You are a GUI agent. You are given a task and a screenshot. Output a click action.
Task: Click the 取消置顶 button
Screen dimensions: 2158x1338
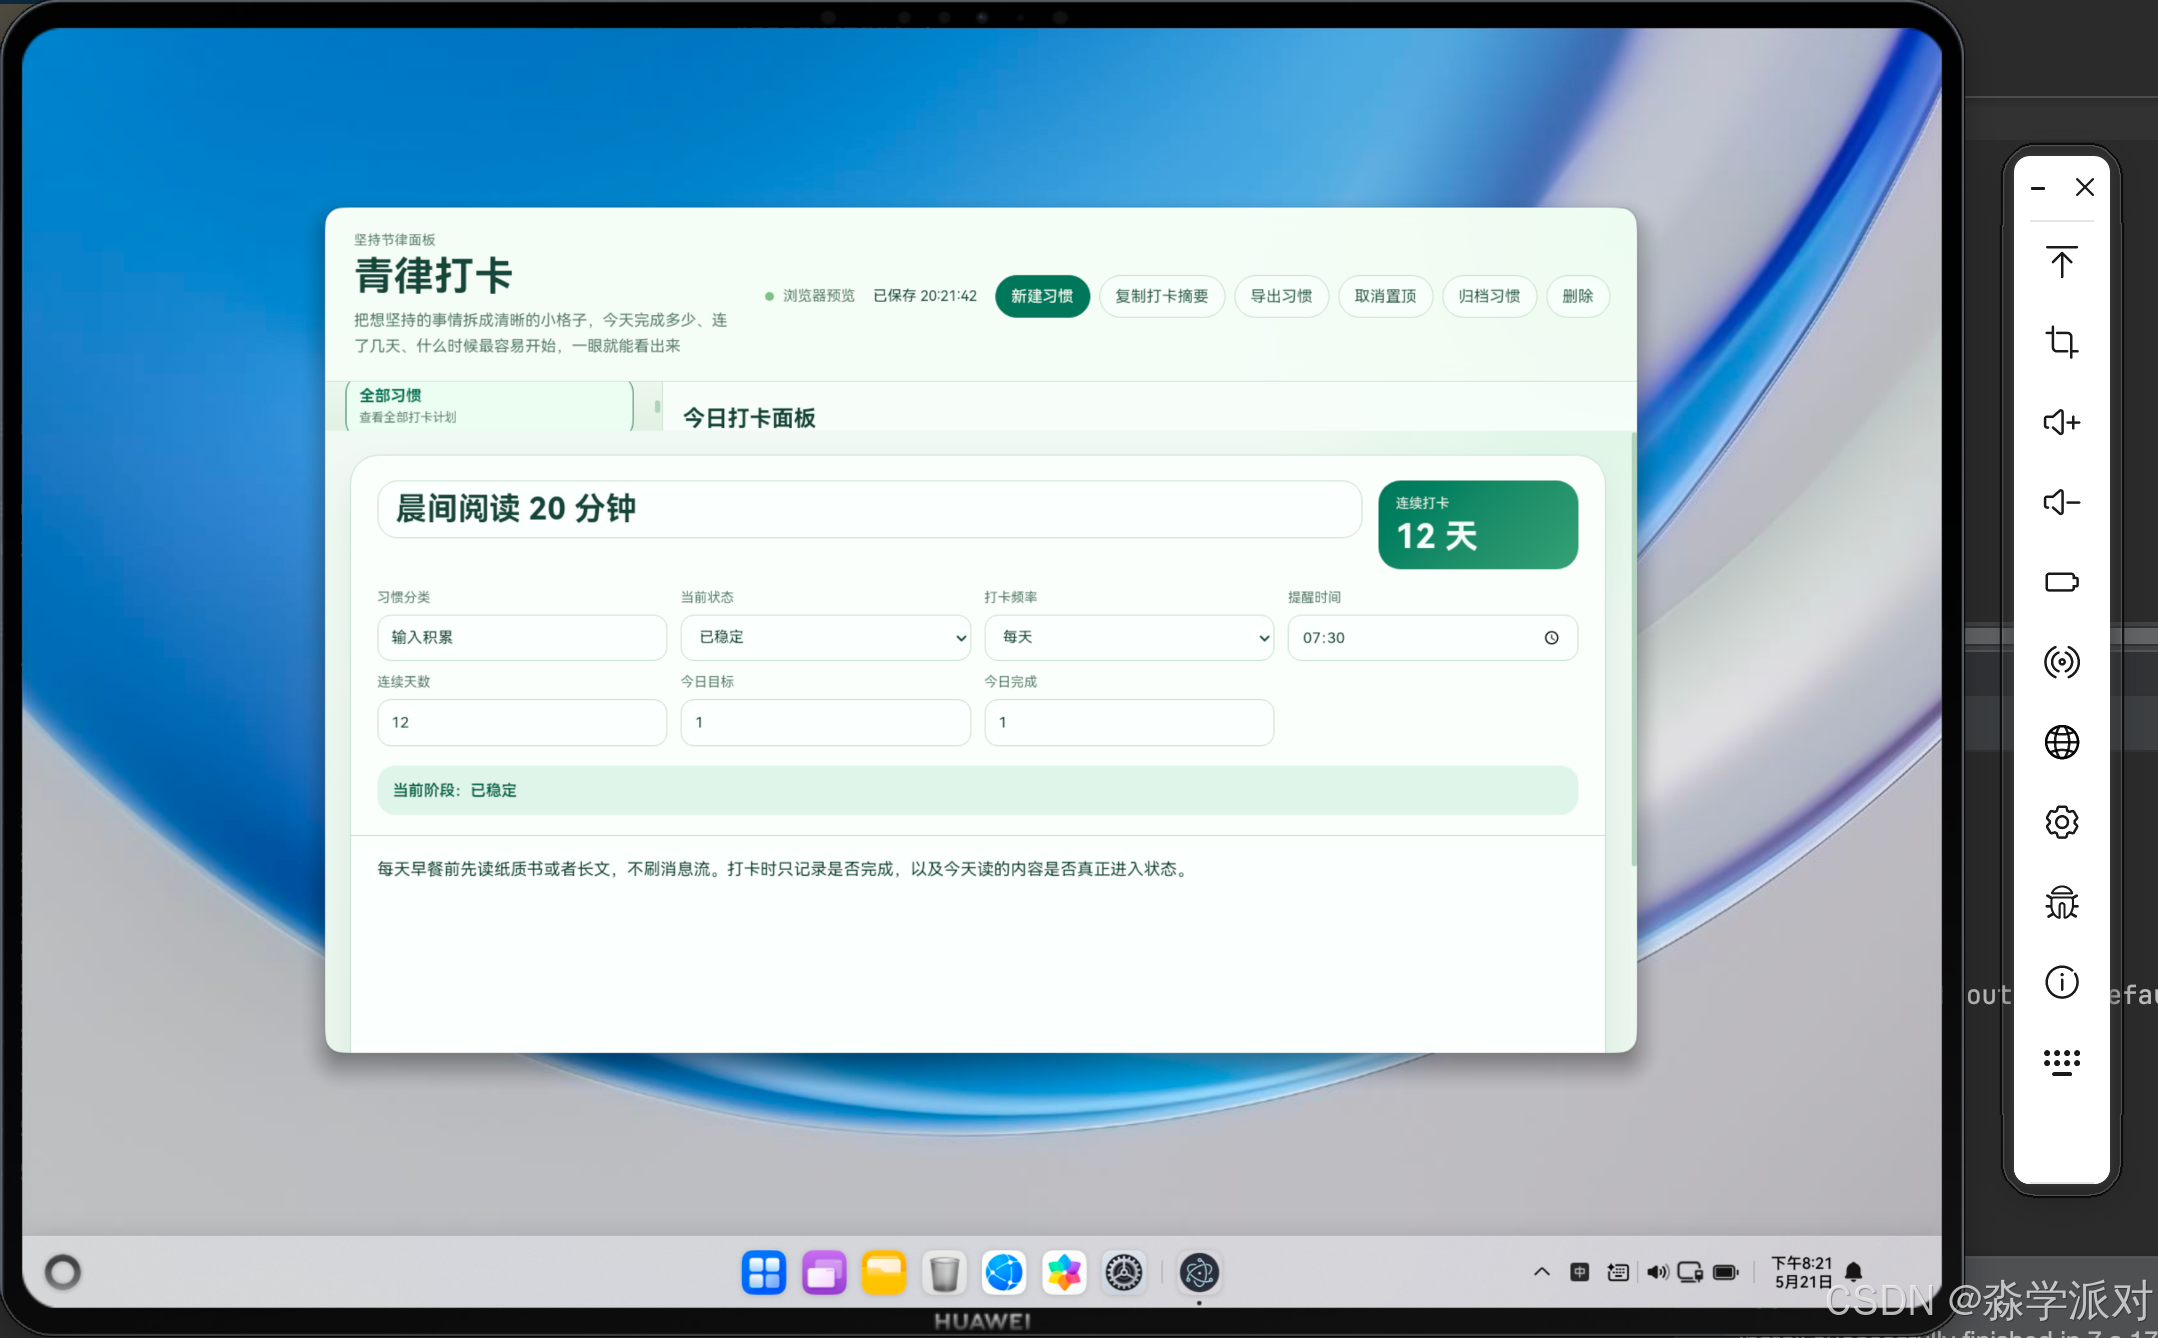[1385, 296]
